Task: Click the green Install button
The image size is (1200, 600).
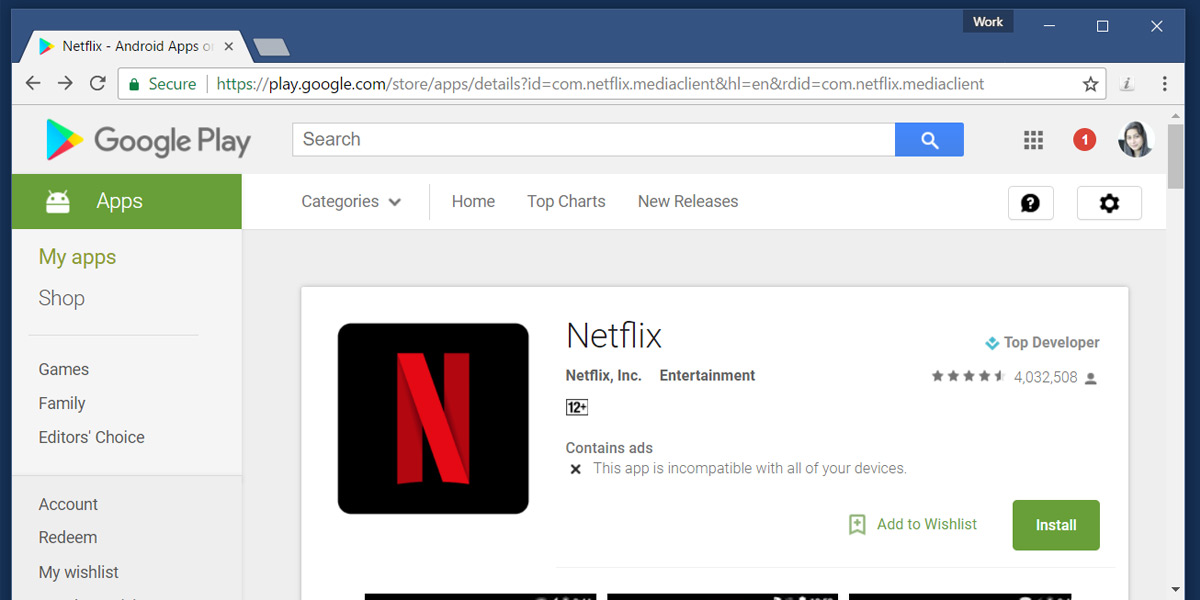Action: [x=1056, y=525]
